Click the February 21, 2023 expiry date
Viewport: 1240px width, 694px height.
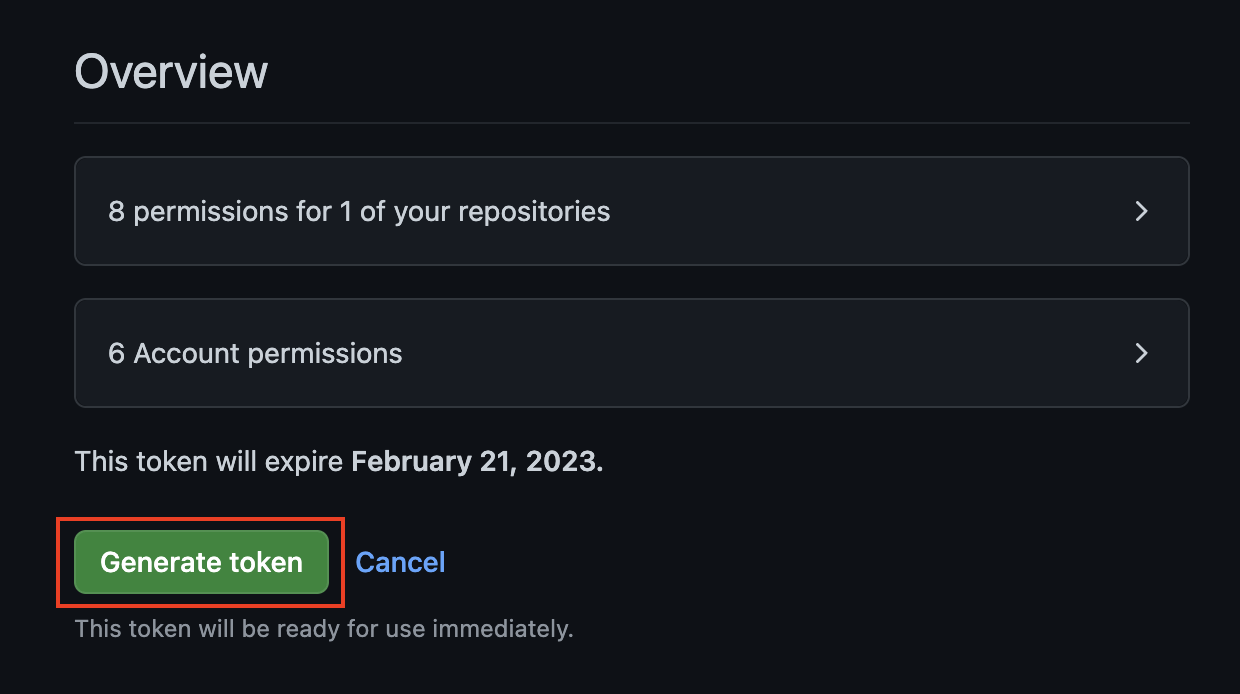click(477, 462)
